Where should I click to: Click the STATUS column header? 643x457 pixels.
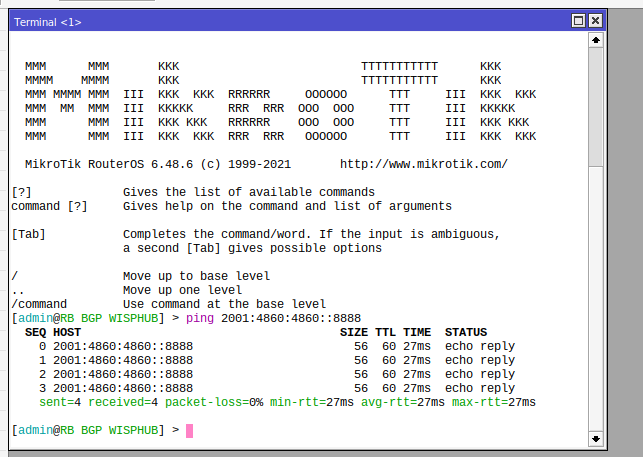point(465,332)
